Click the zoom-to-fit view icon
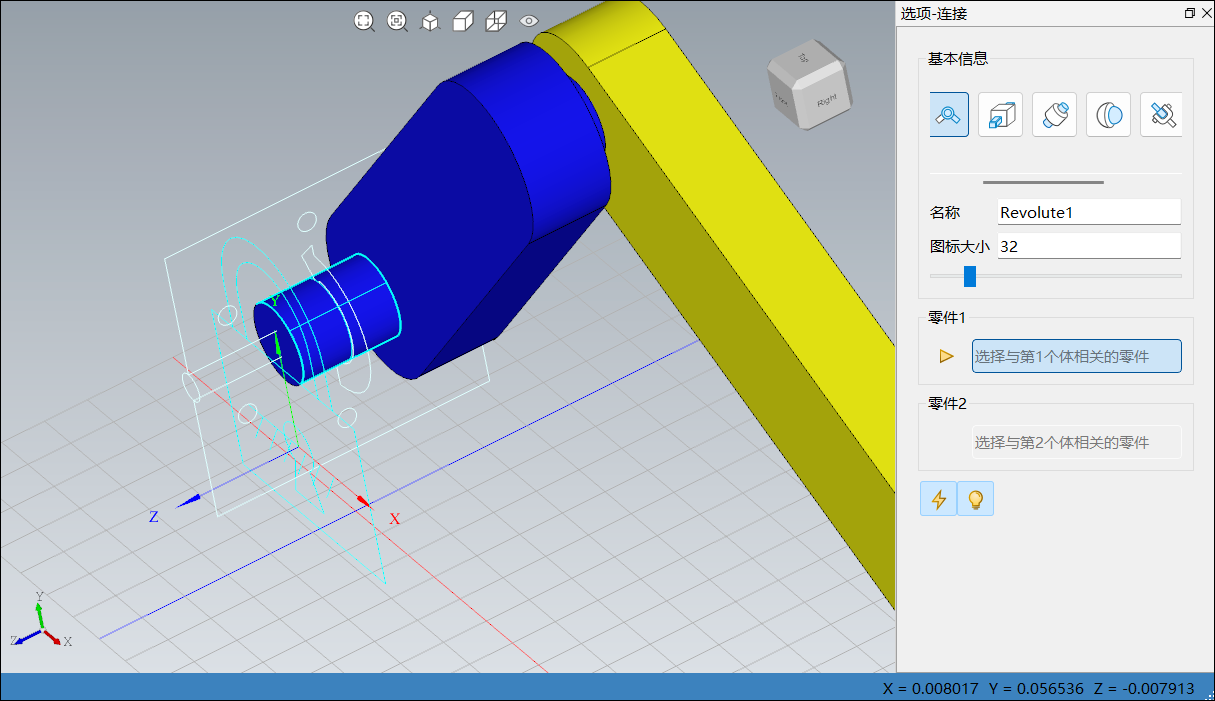This screenshot has width=1215, height=701. (x=365, y=21)
